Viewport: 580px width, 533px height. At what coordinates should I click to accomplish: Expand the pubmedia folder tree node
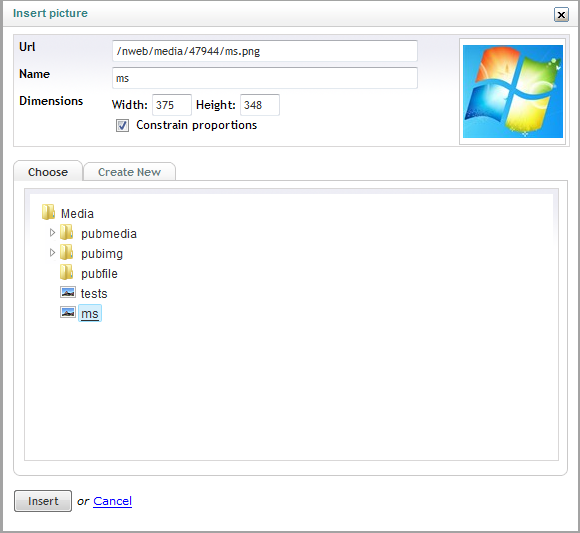point(52,232)
